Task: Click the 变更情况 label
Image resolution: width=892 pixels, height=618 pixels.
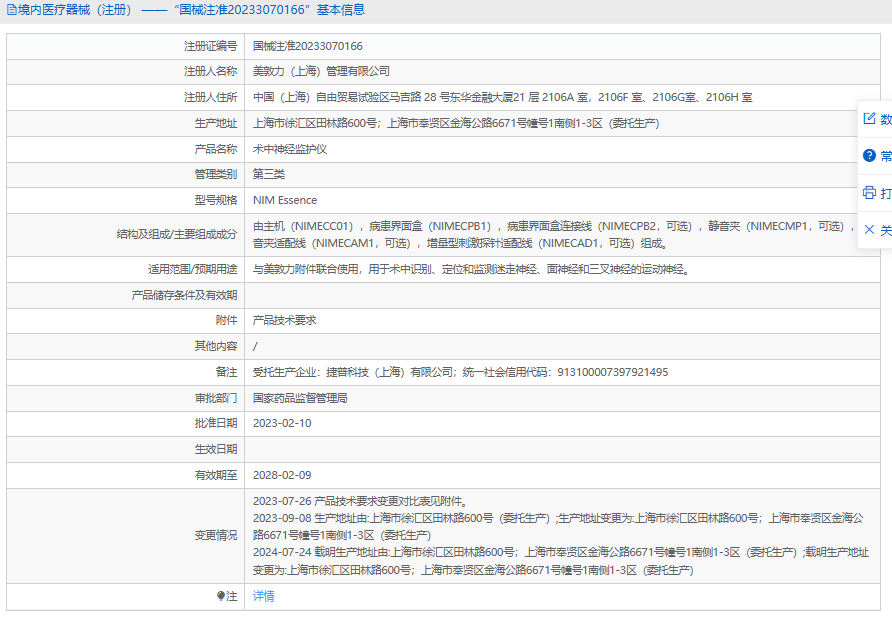Action: [x=216, y=535]
